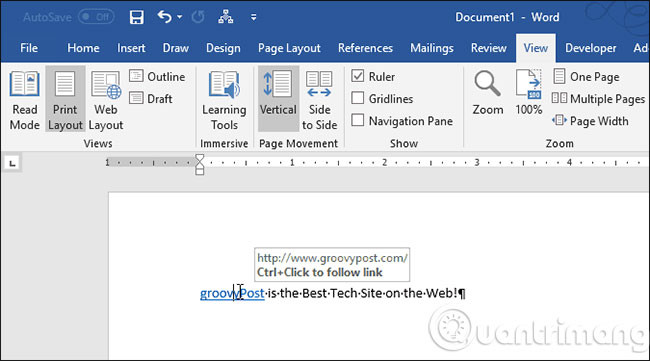Click Page Width zoom option
The image size is (650, 361).
click(x=590, y=121)
